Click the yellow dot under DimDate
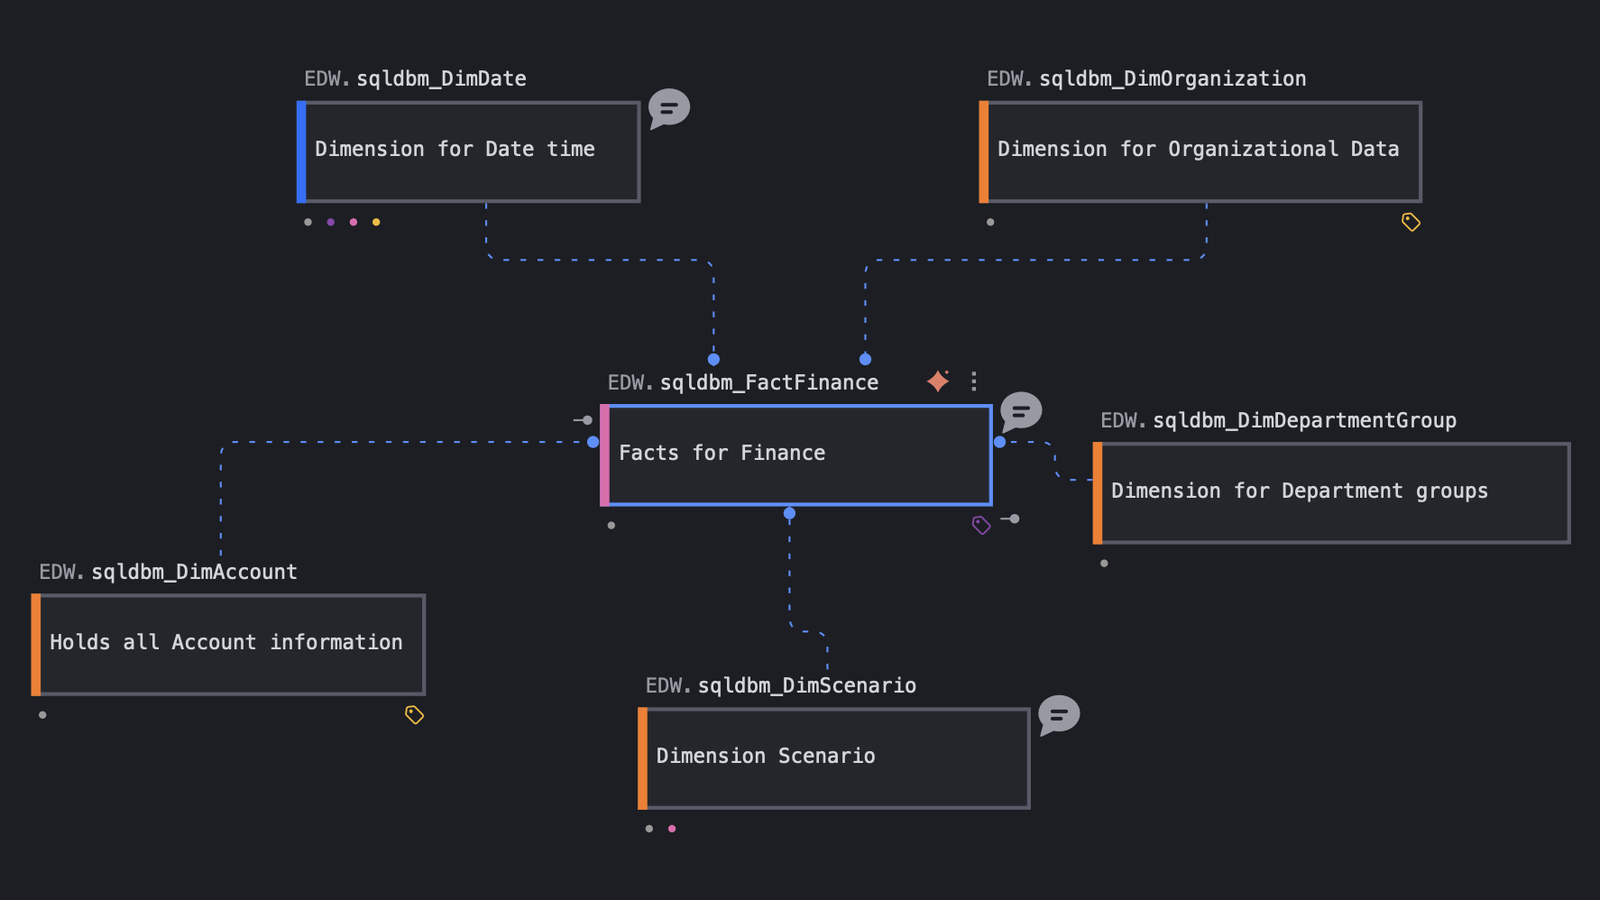 click(x=376, y=222)
